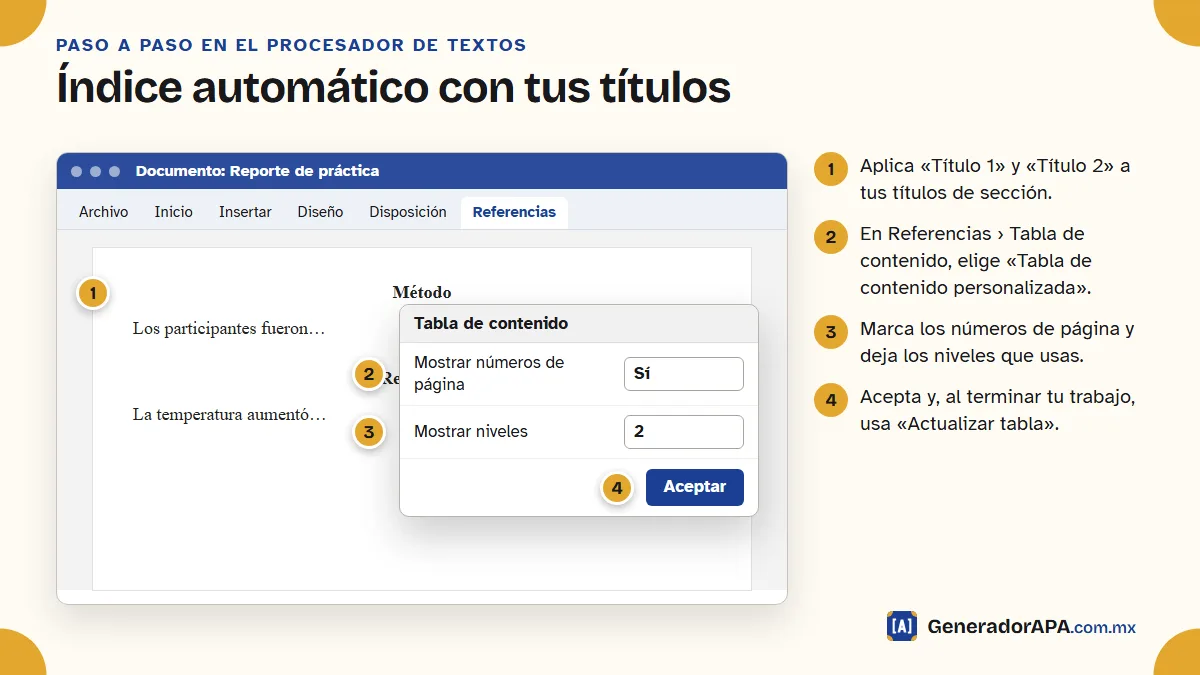
Task: Click the window title 'Documento: Reporte de práctica'
Action: (x=258, y=171)
